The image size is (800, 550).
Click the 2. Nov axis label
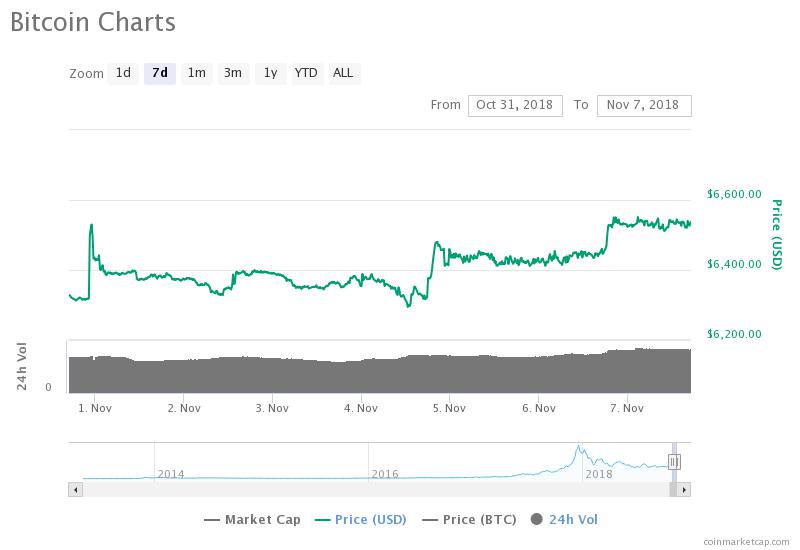click(x=184, y=408)
